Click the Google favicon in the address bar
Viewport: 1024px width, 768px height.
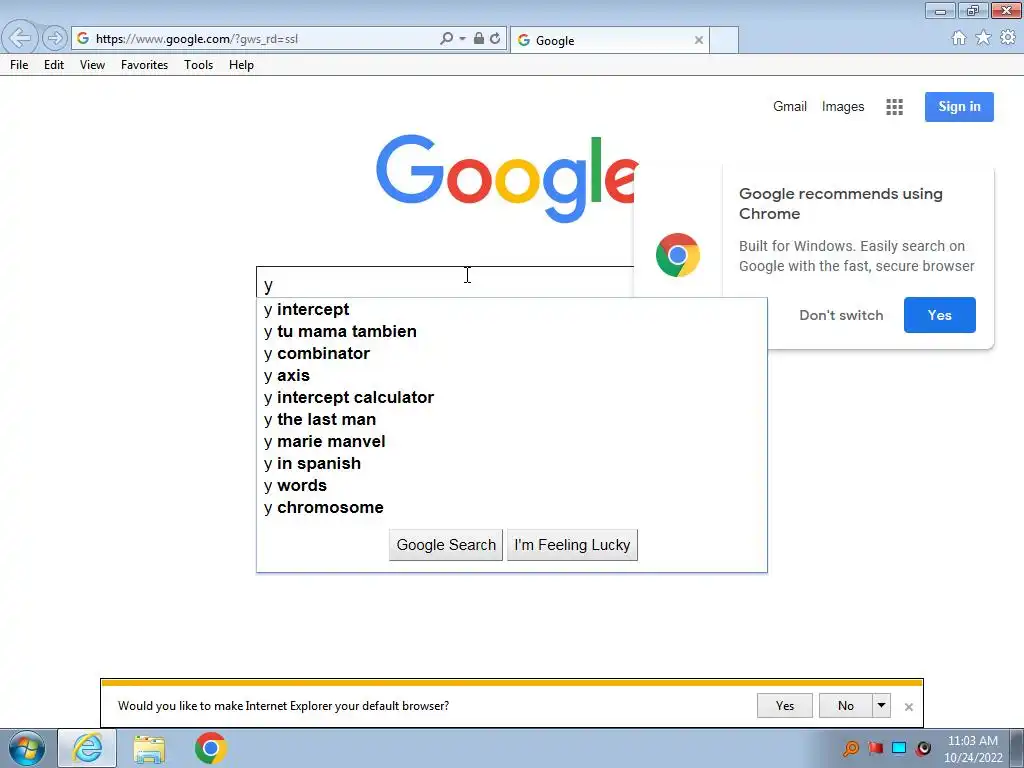tap(83, 39)
